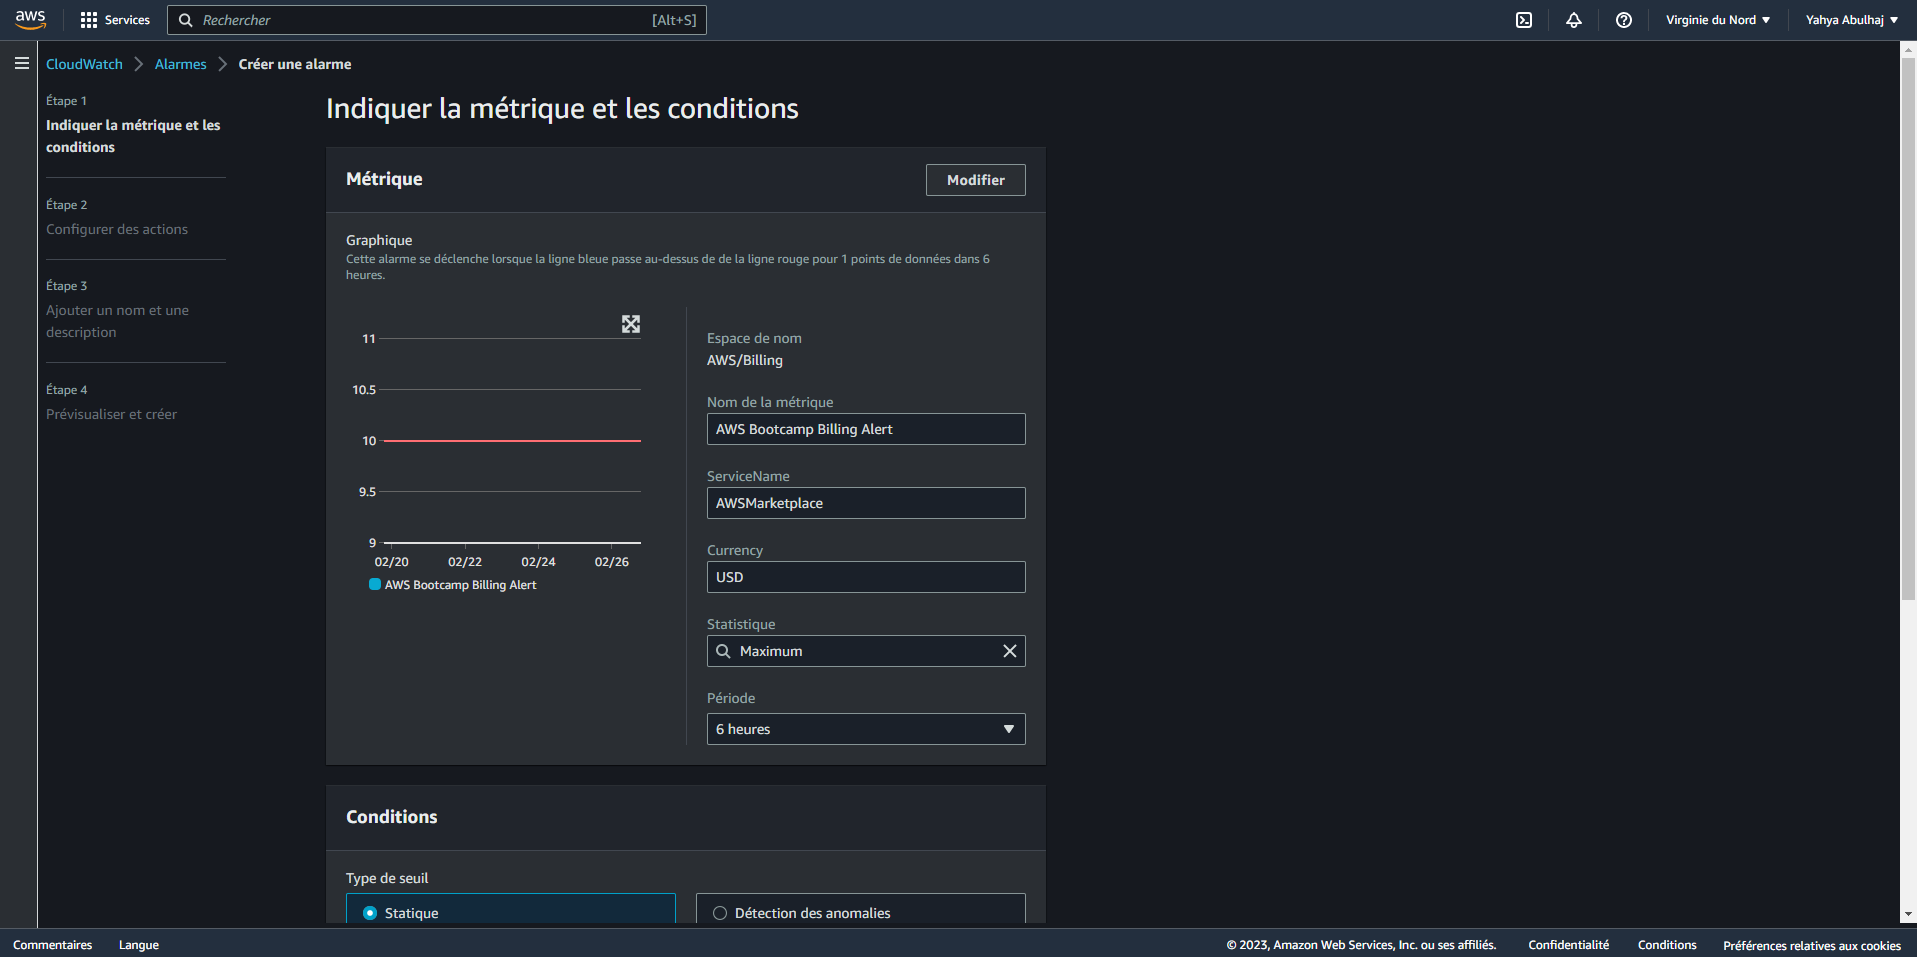Go to CloudWatch breadcrumb
Image resolution: width=1917 pixels, height=957 pixels.
pos(84,64)
